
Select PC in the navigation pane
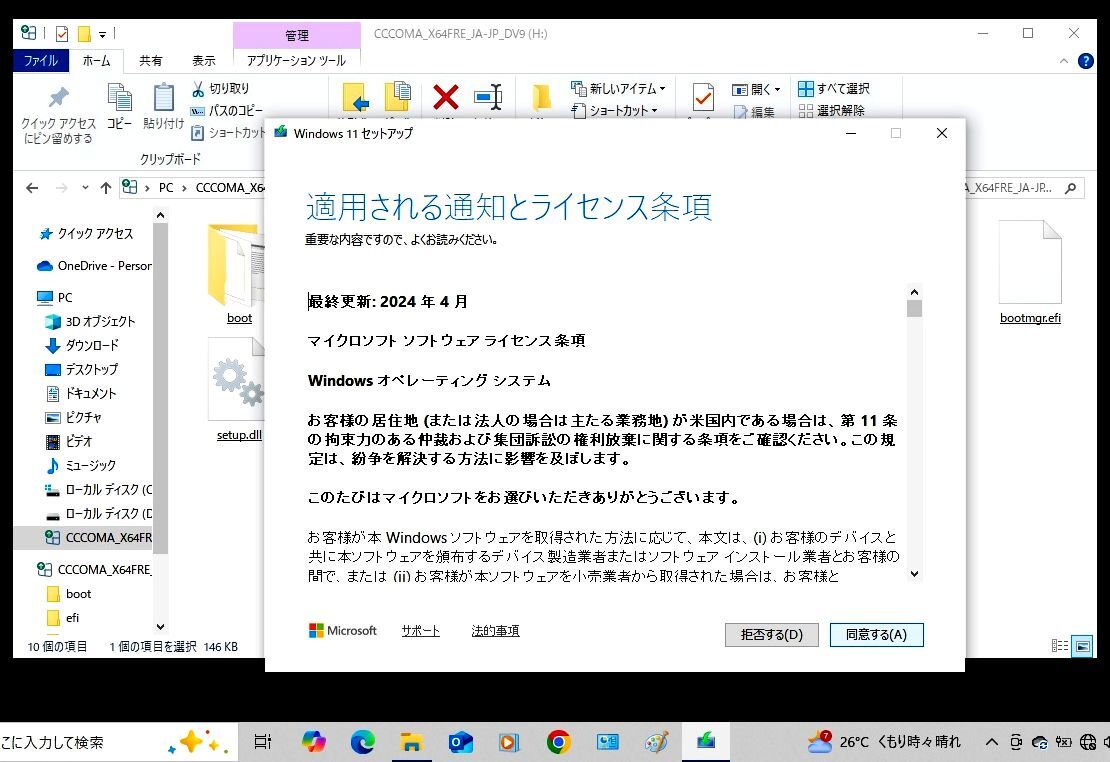55,297
